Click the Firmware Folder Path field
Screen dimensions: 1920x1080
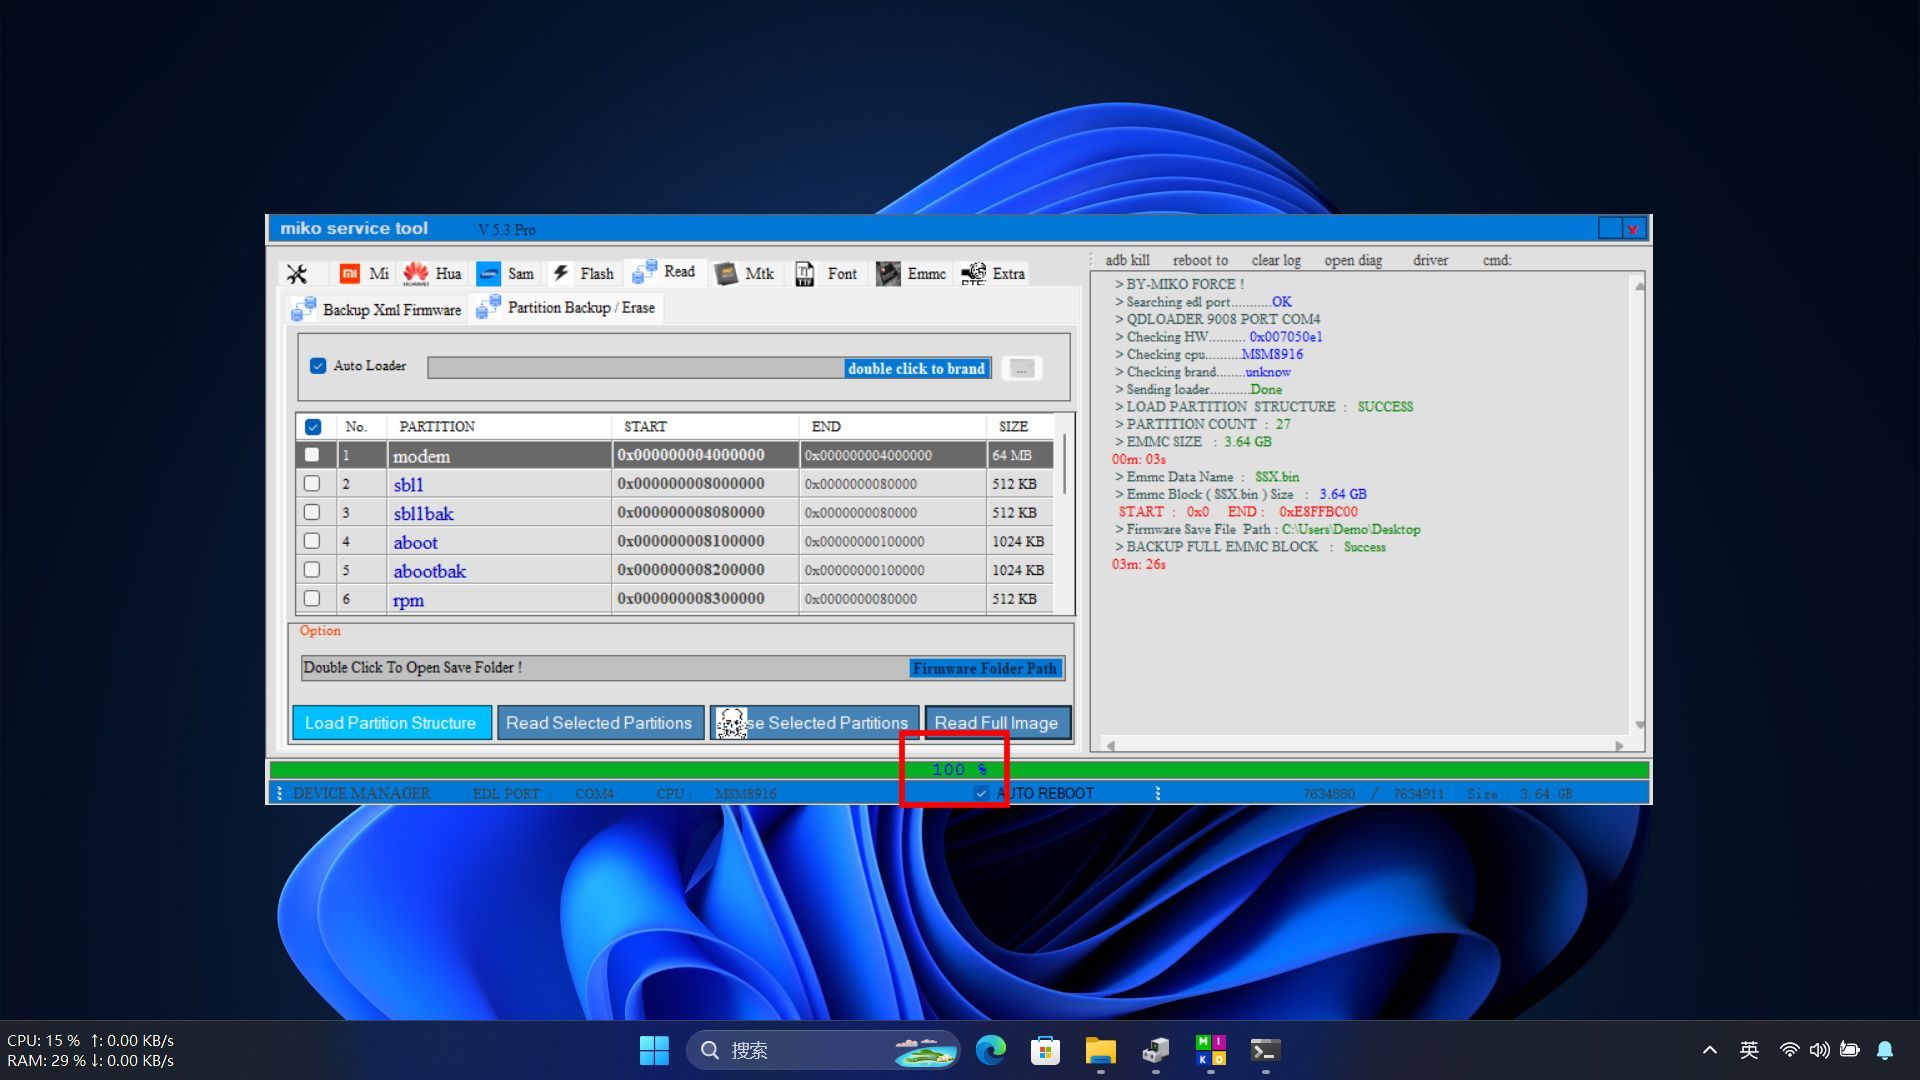984,668
